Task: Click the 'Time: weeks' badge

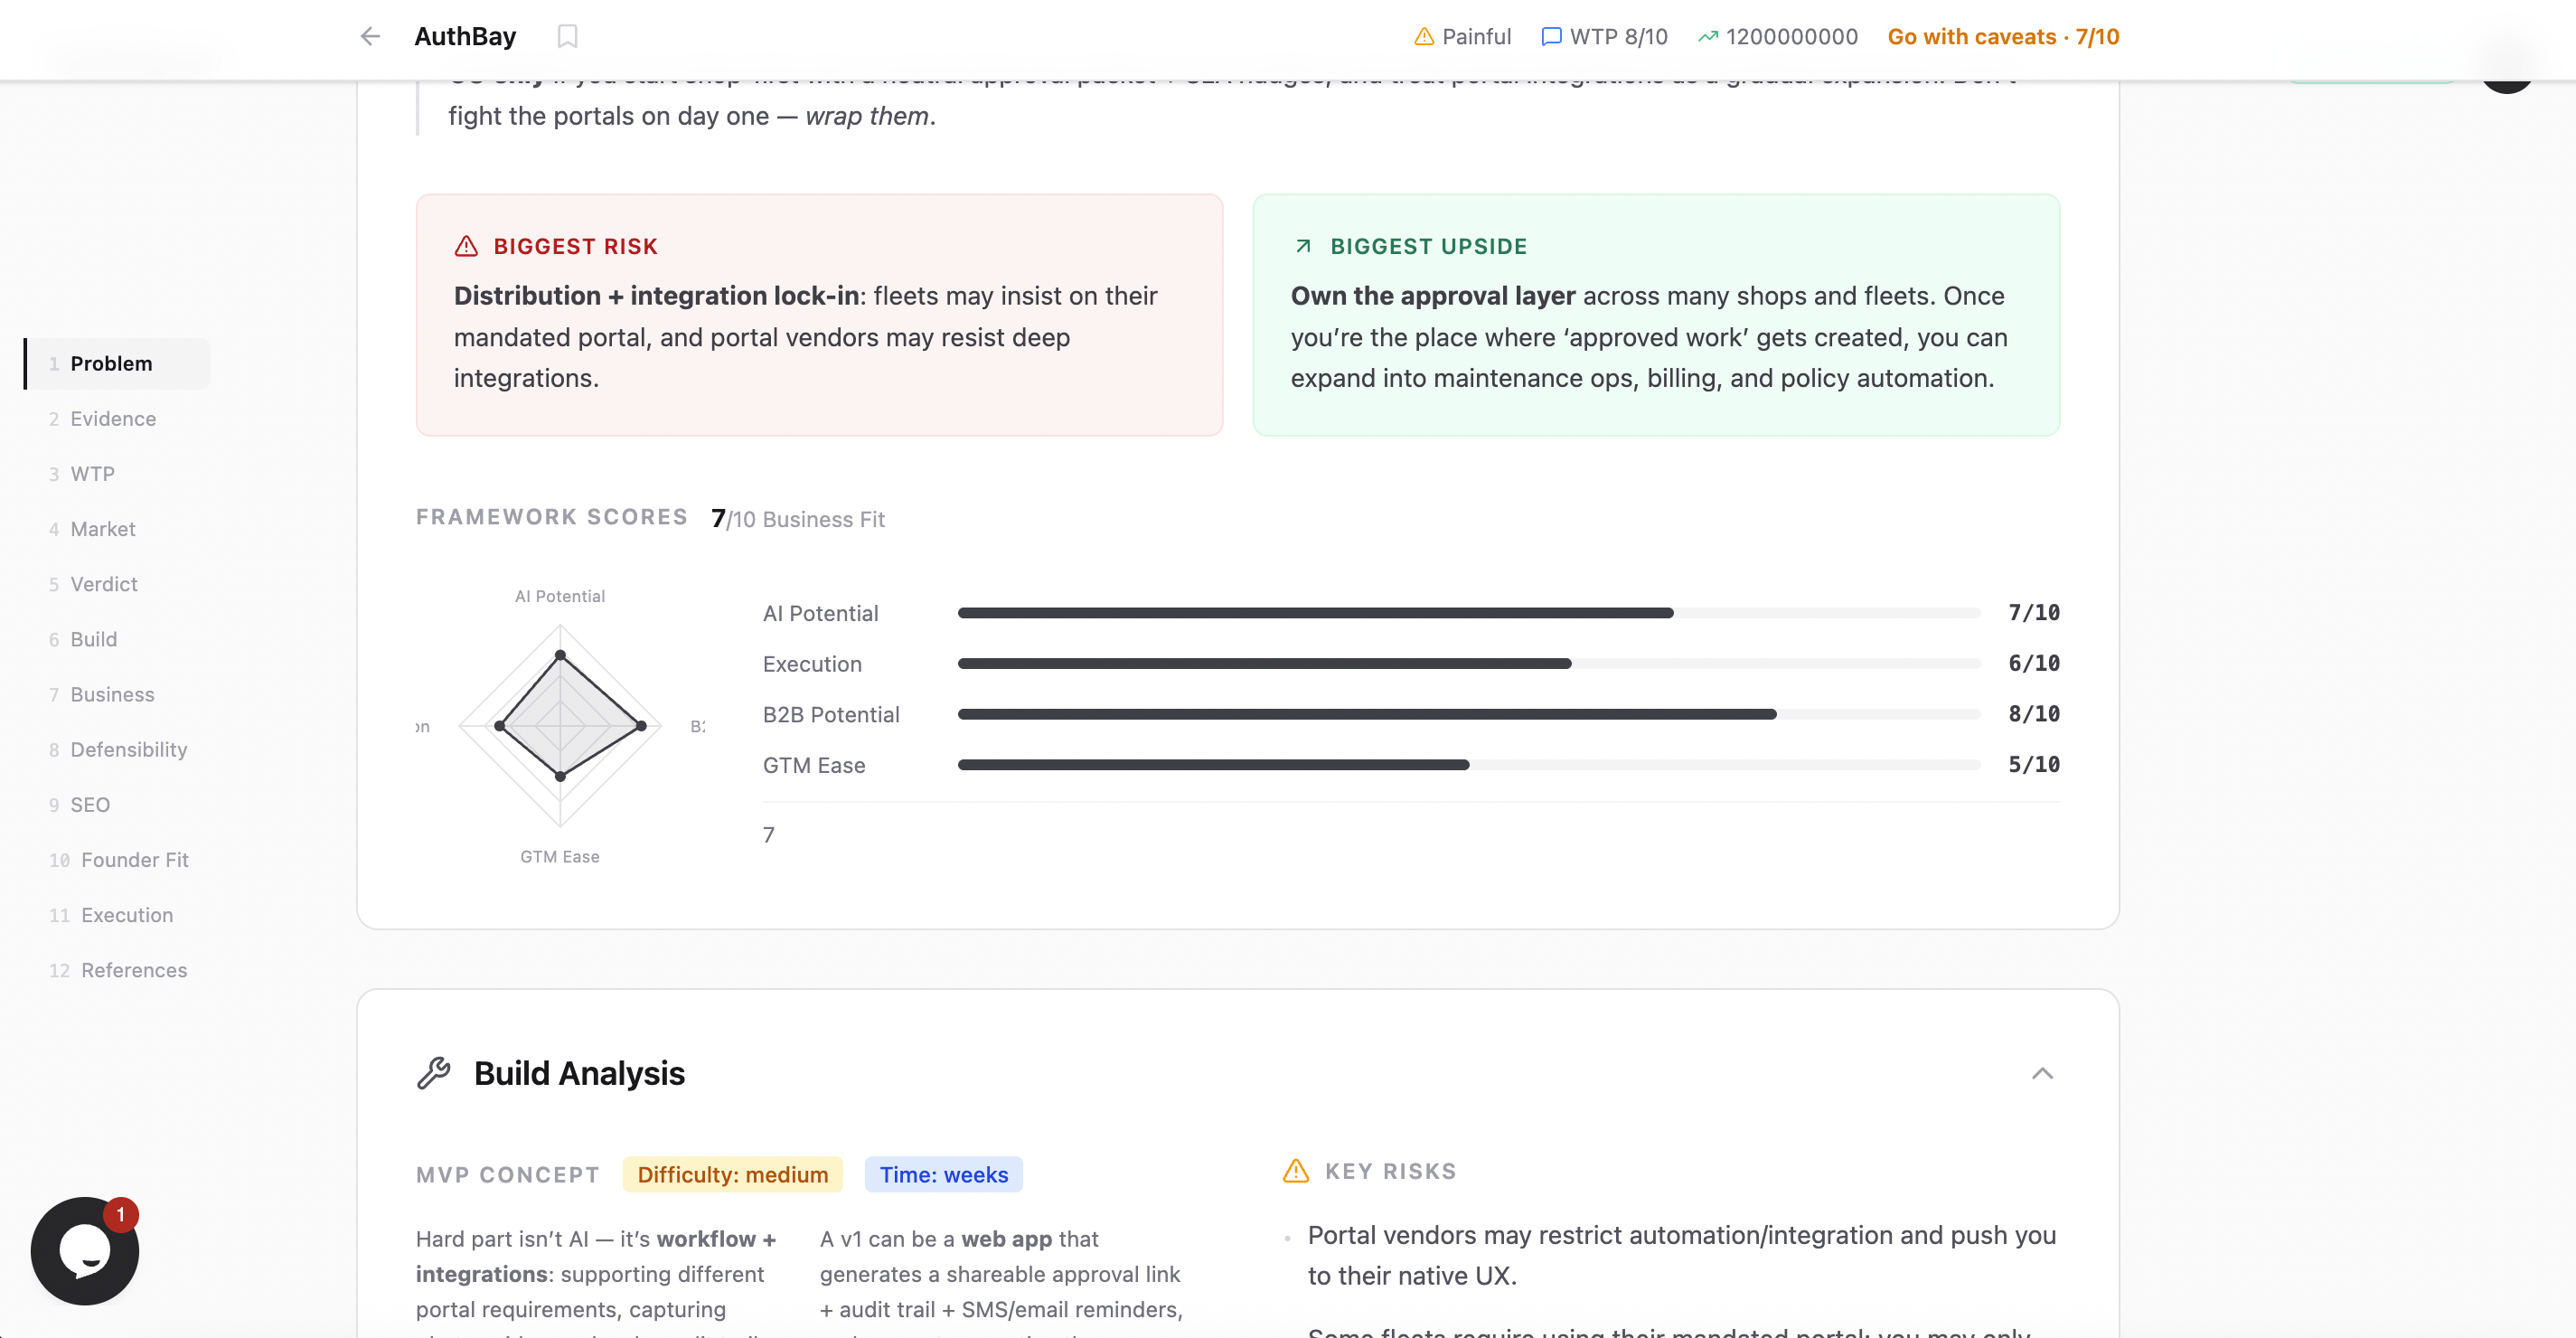Action: (x=944, y=1174)
